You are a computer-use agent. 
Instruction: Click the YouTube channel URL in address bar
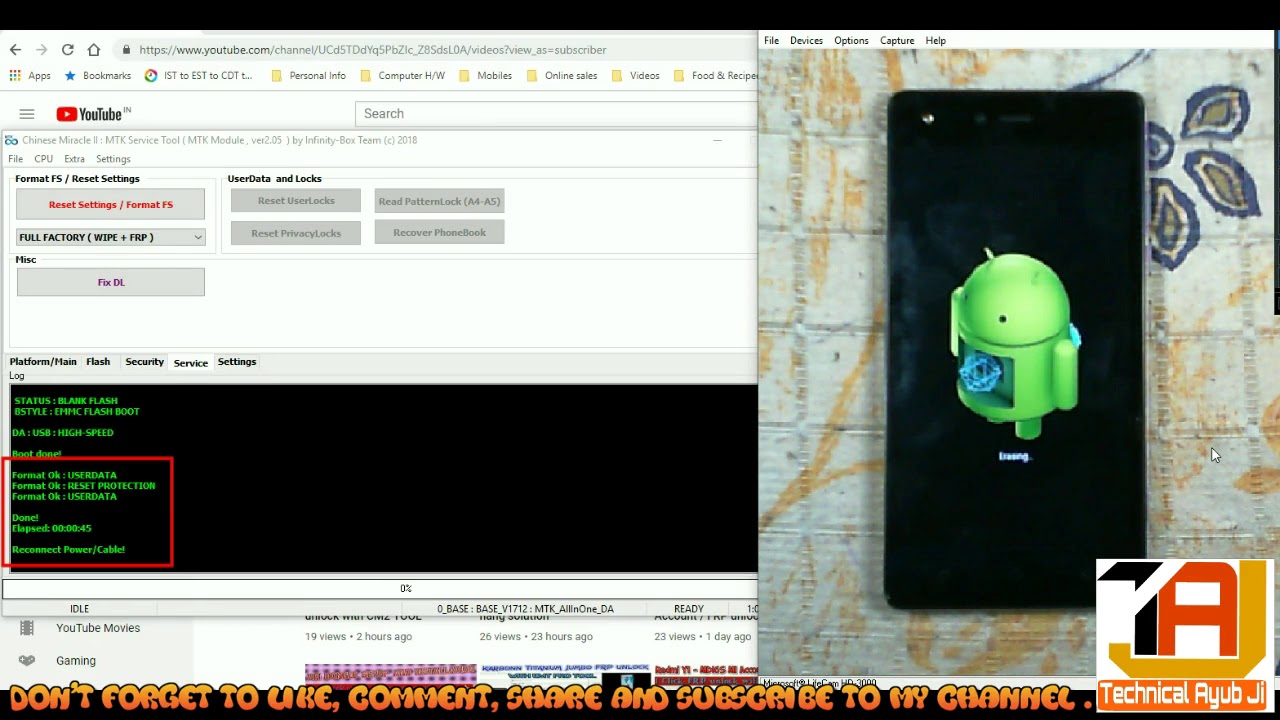pyautogui.click(x=373, y=50)
